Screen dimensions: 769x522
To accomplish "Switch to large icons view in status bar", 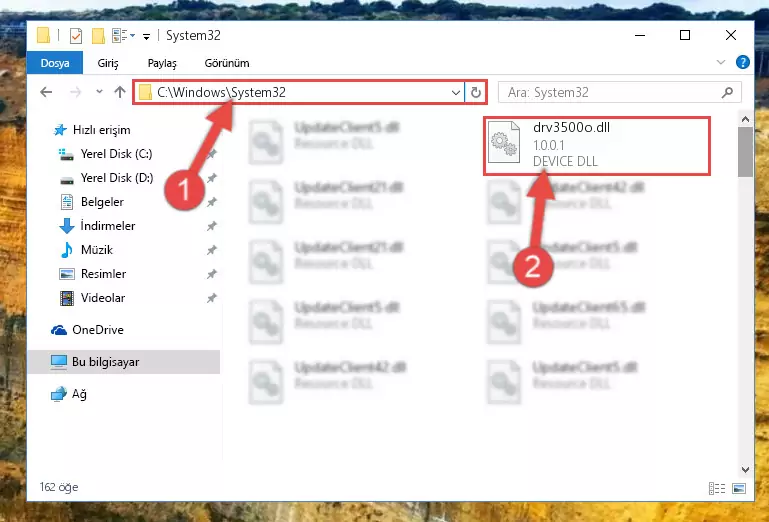I will [739, 488].
